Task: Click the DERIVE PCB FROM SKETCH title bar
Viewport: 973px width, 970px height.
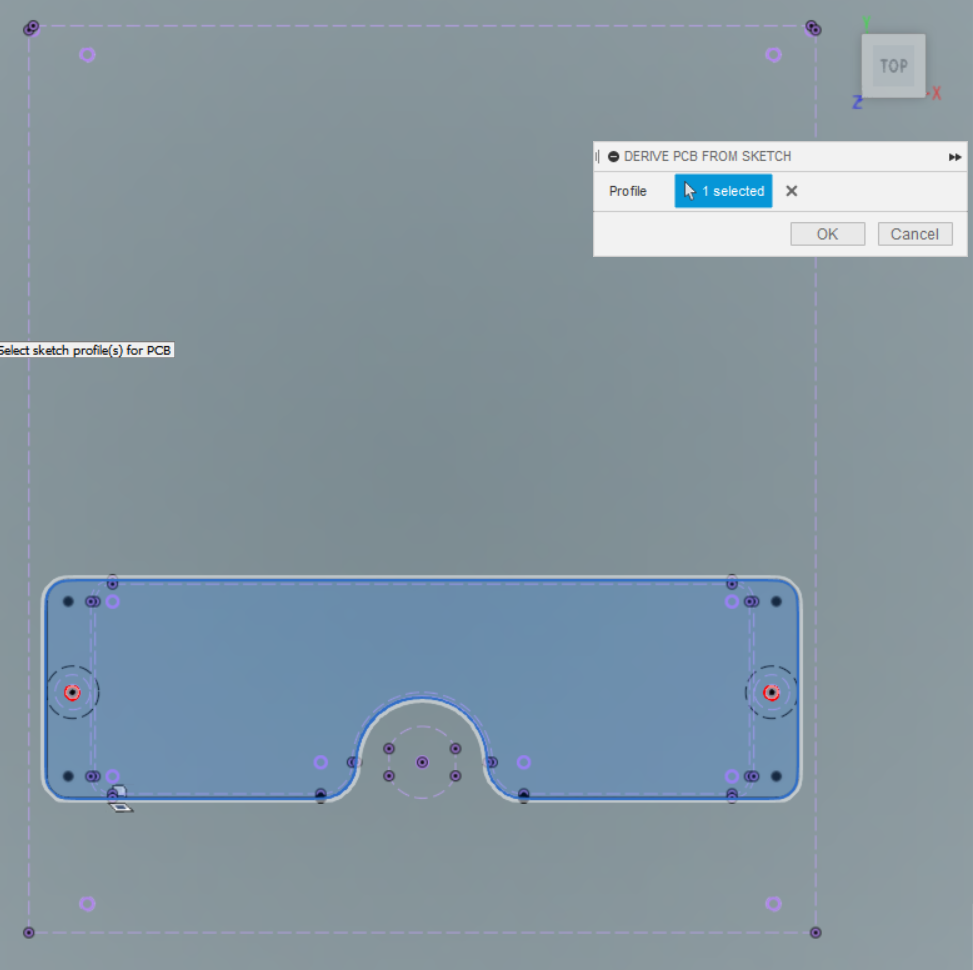Action: tap(707, 156)
